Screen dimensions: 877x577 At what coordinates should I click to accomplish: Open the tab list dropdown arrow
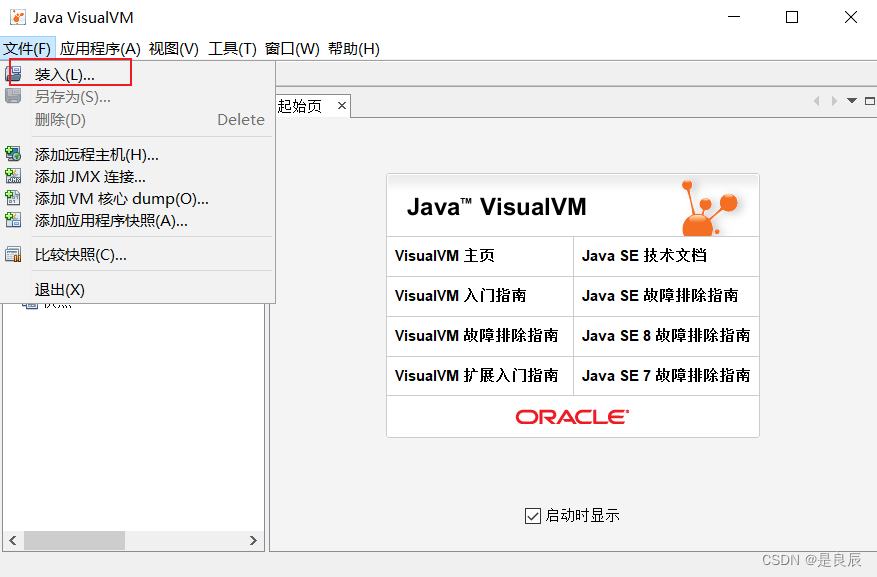pos(852,101)
